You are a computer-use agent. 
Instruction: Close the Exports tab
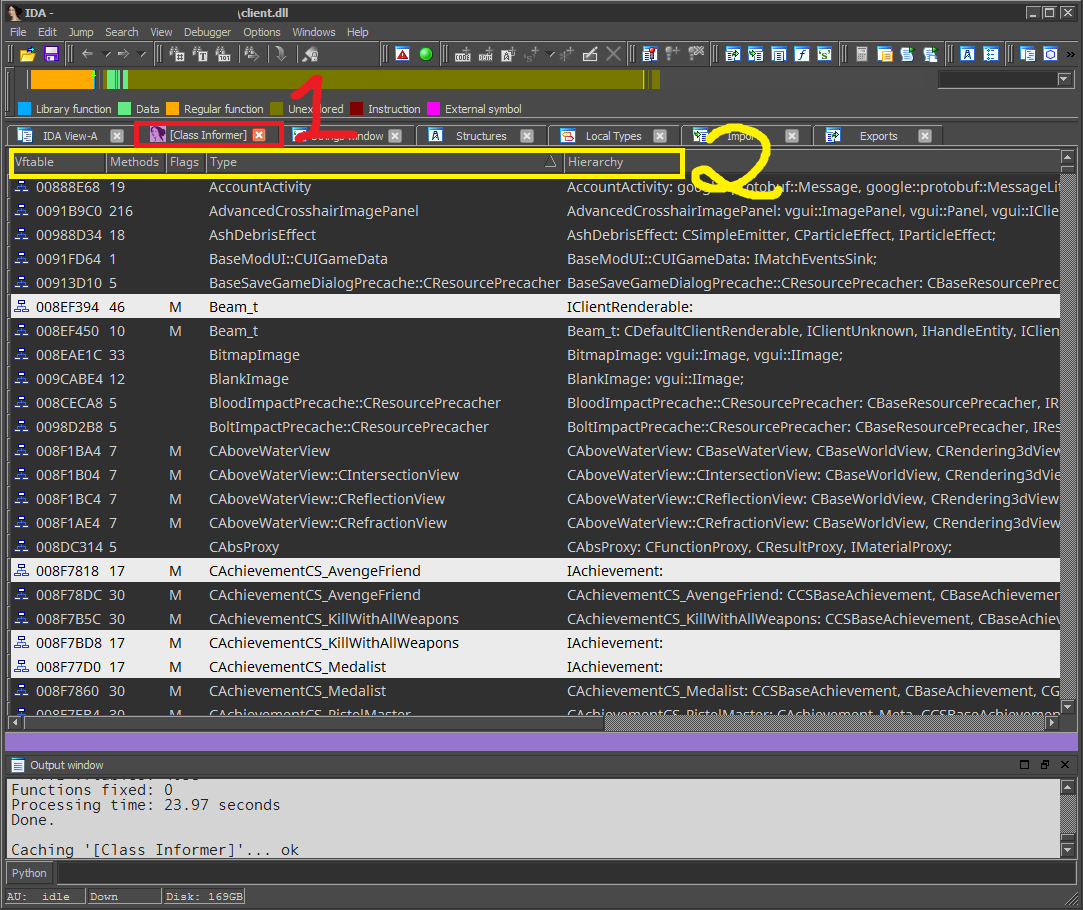tap(925, 136)
